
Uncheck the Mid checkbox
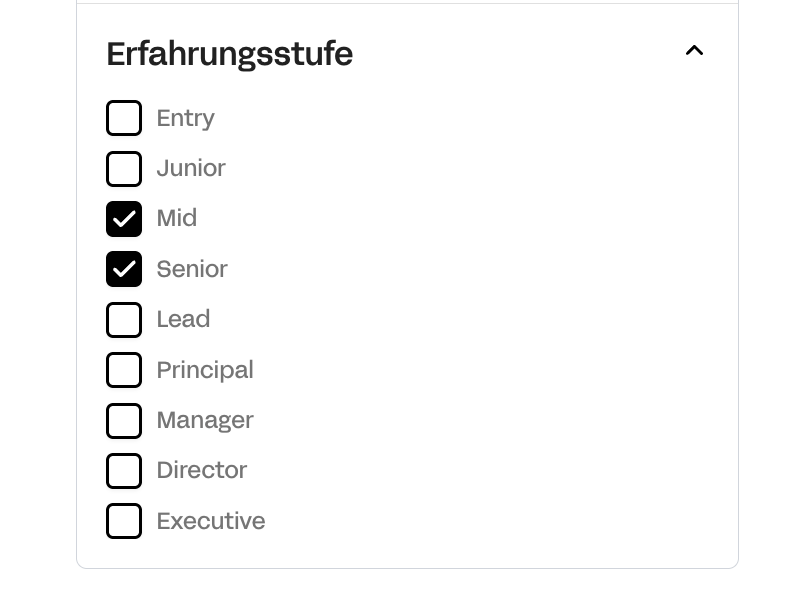(124, 219)
